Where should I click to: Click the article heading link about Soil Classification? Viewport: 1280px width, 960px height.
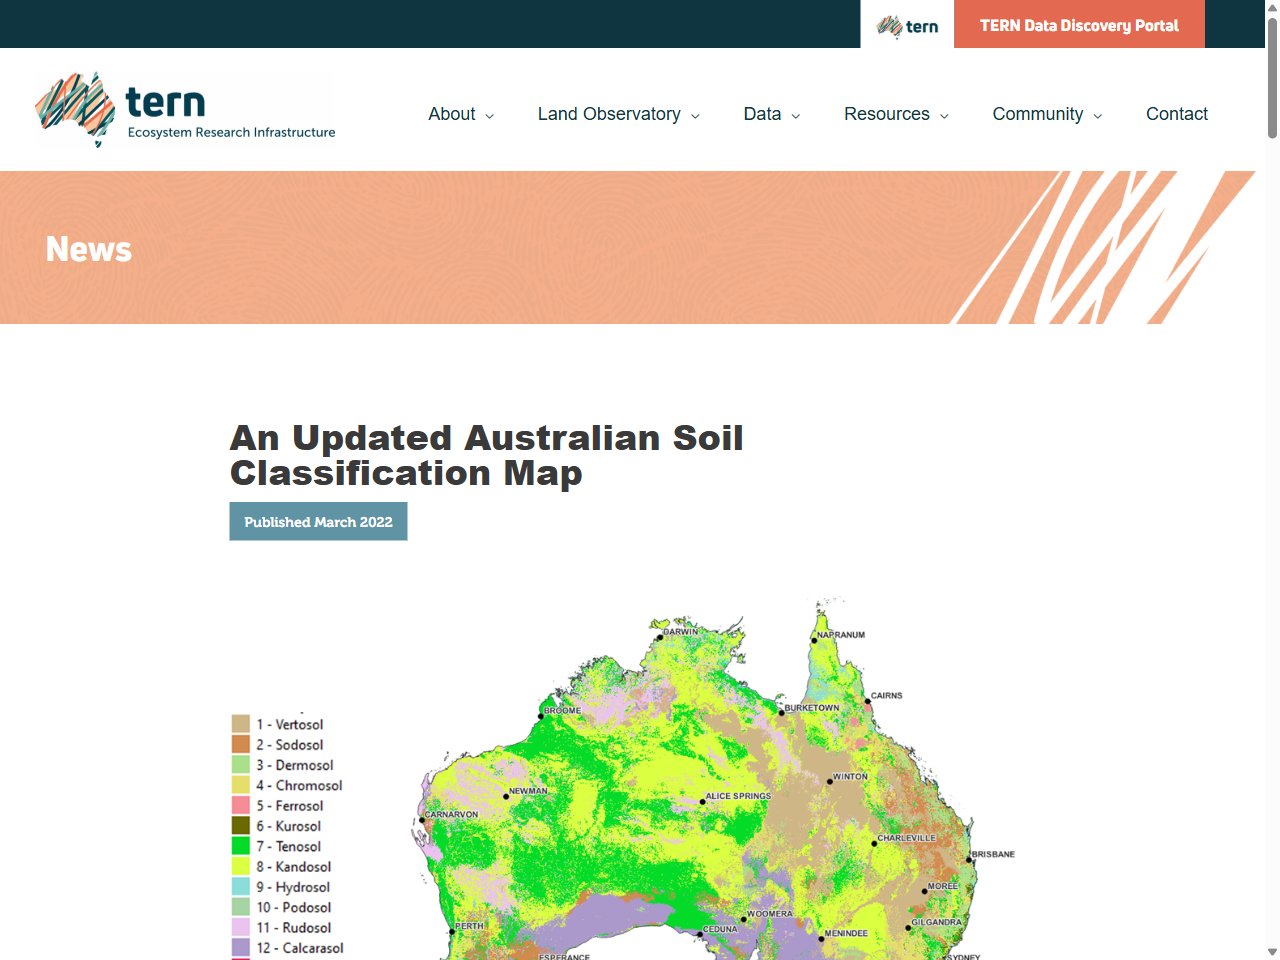[486, 455]
